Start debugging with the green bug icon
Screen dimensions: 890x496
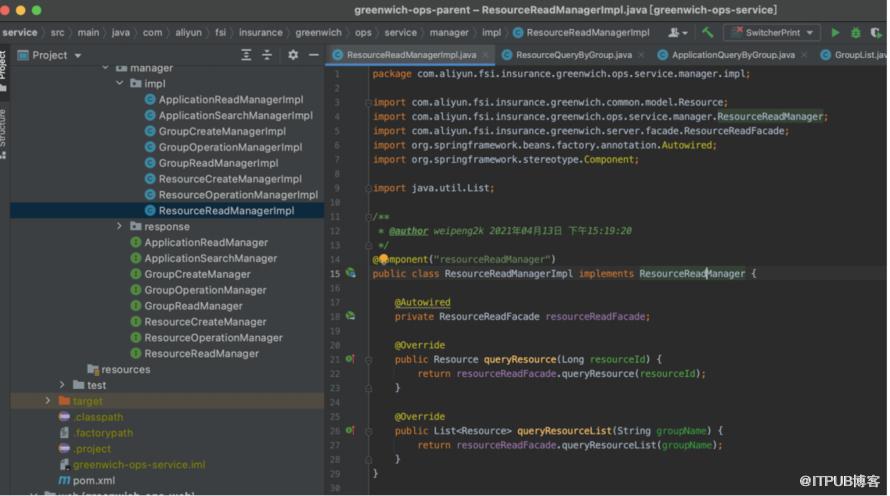(855, 33)
